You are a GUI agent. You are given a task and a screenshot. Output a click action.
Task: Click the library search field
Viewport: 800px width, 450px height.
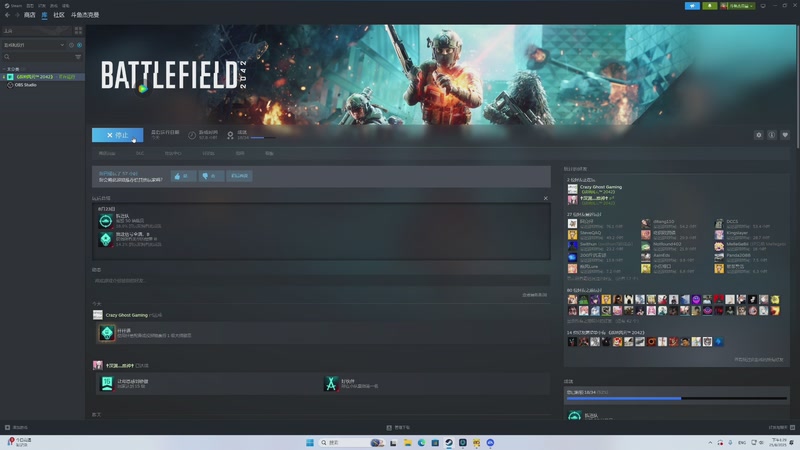(38, 57)
